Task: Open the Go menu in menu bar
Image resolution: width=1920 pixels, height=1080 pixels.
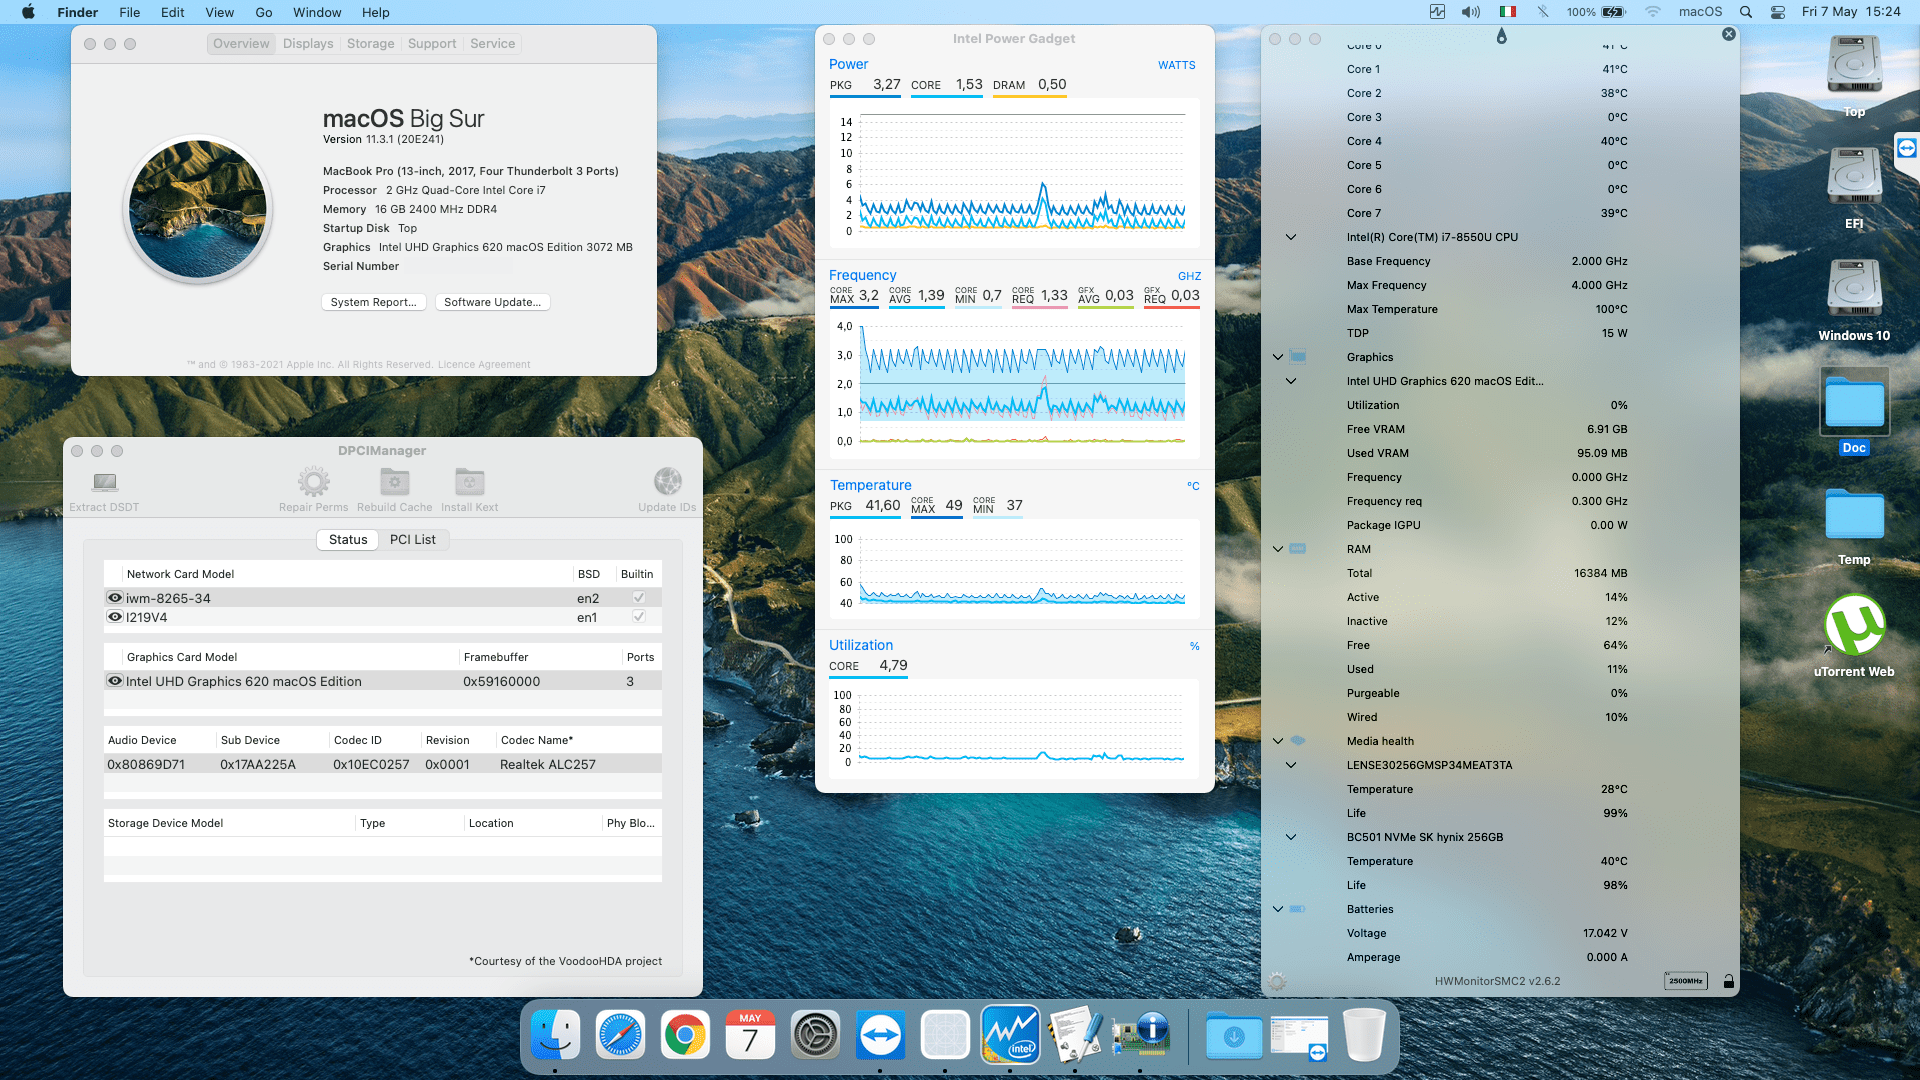Action: (264, 12)
